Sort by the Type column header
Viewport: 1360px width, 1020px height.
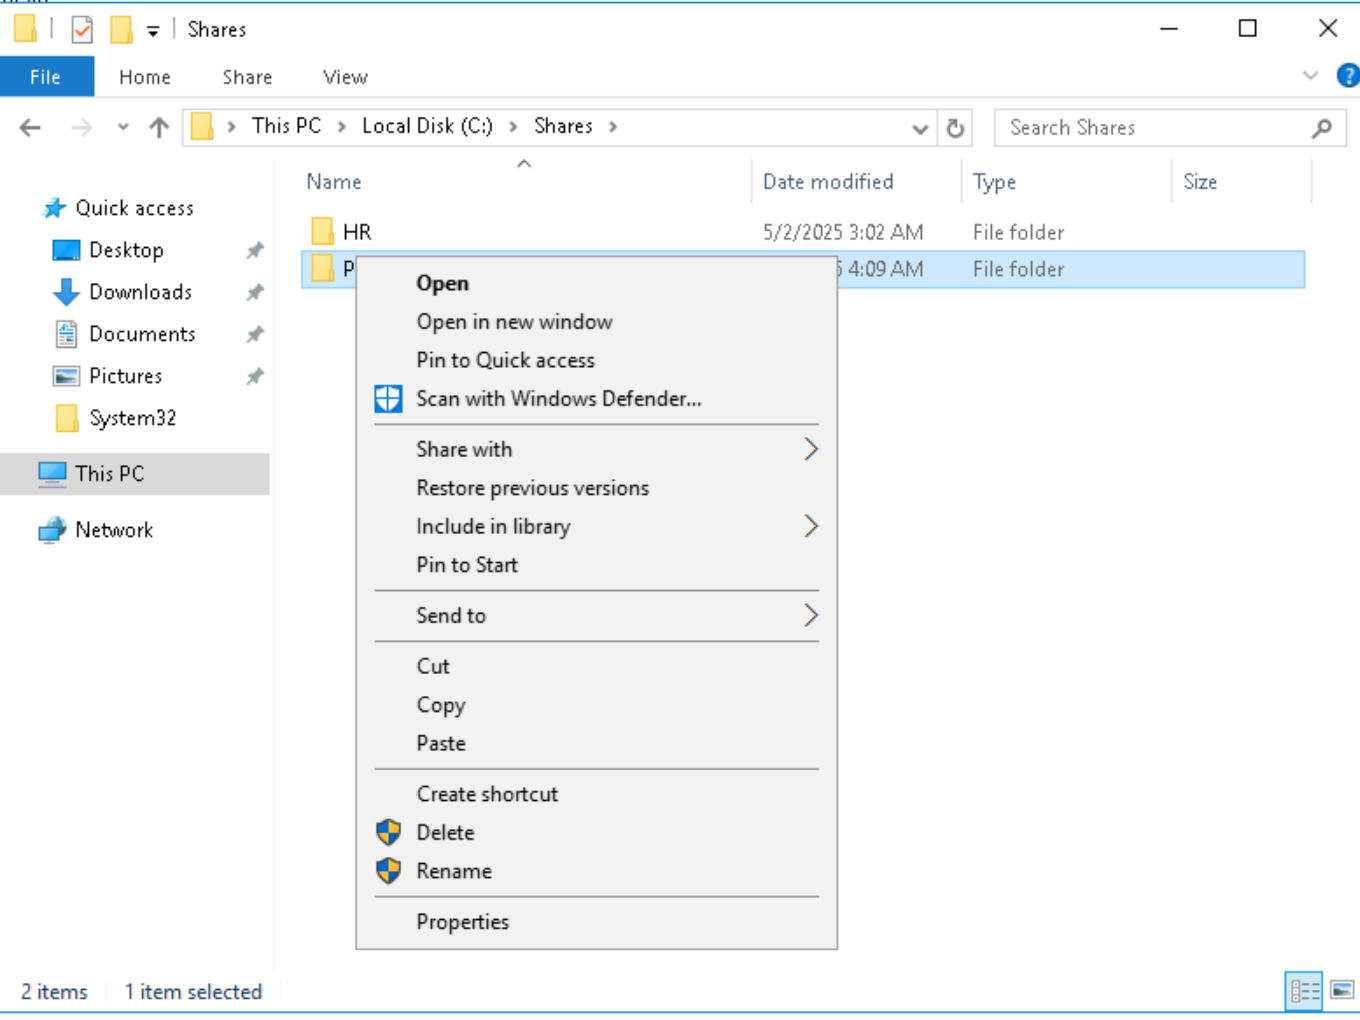(x=994, y=182)
